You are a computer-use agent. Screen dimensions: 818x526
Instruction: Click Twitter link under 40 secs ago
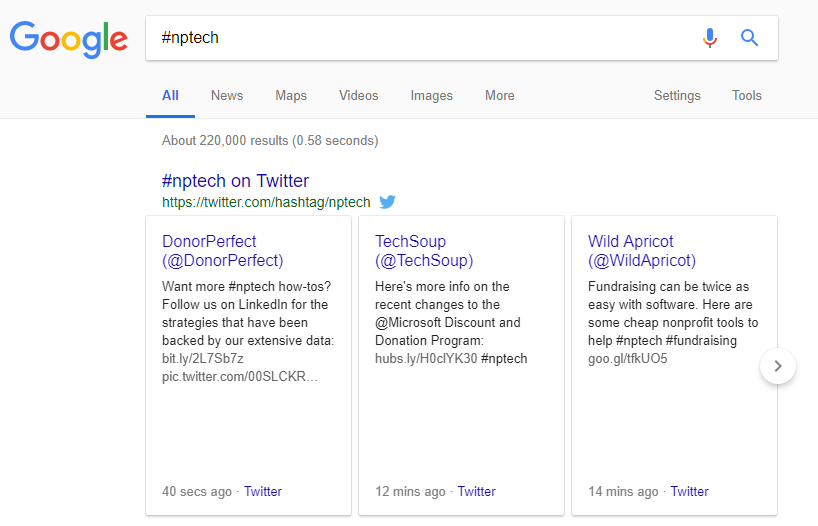263,492
